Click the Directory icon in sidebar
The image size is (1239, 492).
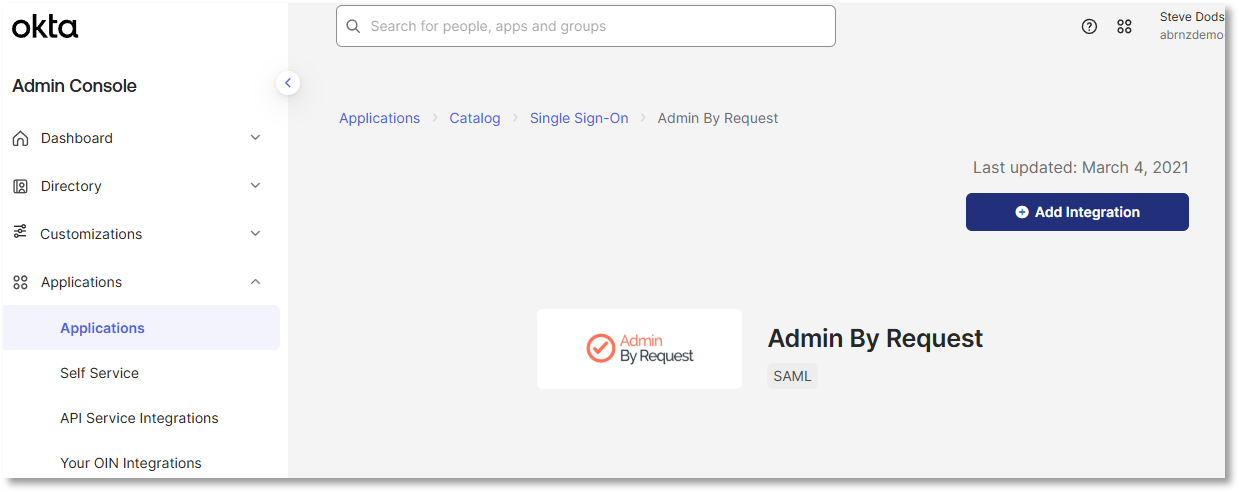point(20,186)
